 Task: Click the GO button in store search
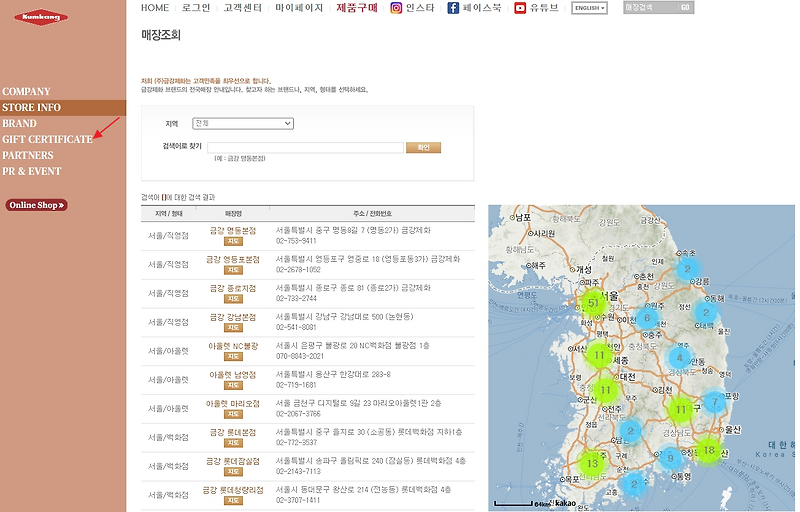click(685, 8)
